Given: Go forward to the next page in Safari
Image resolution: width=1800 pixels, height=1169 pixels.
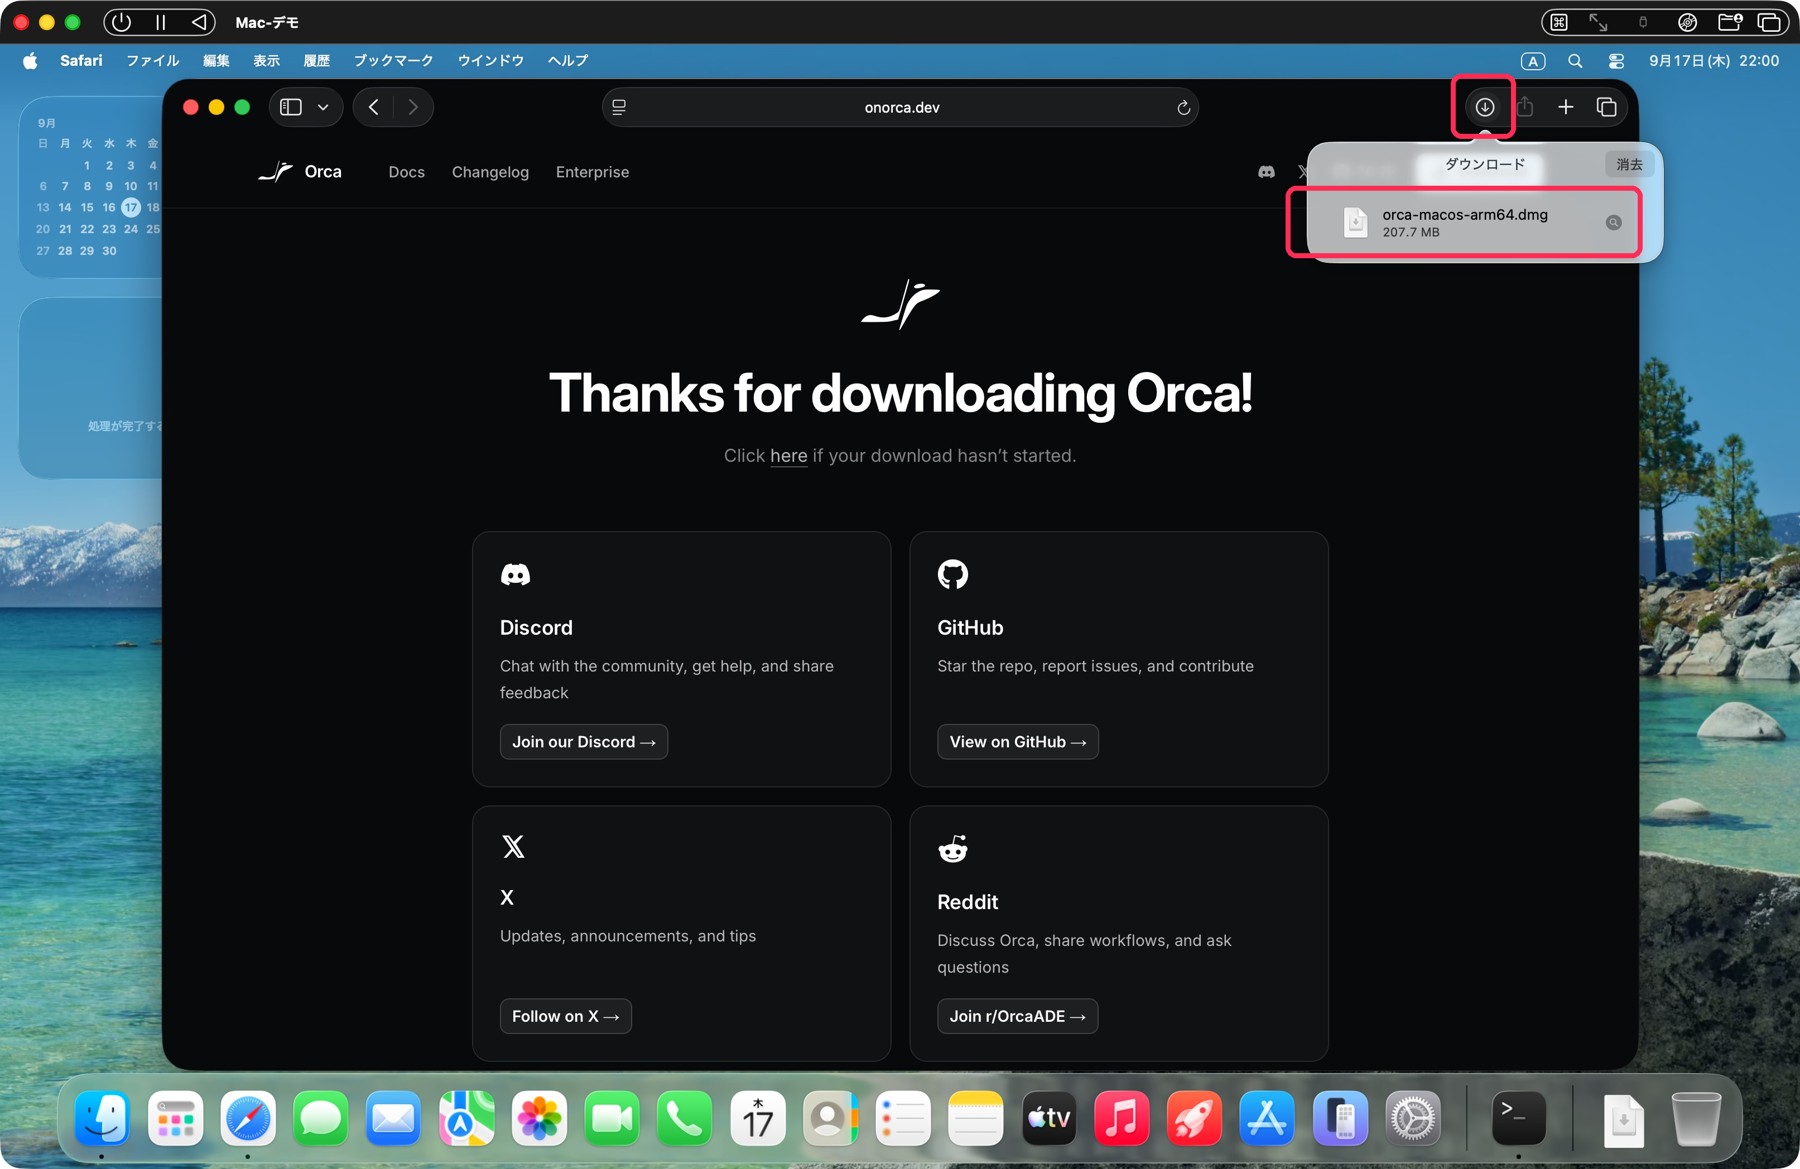Looking at the screenshot, I should (x=413, y=107).
